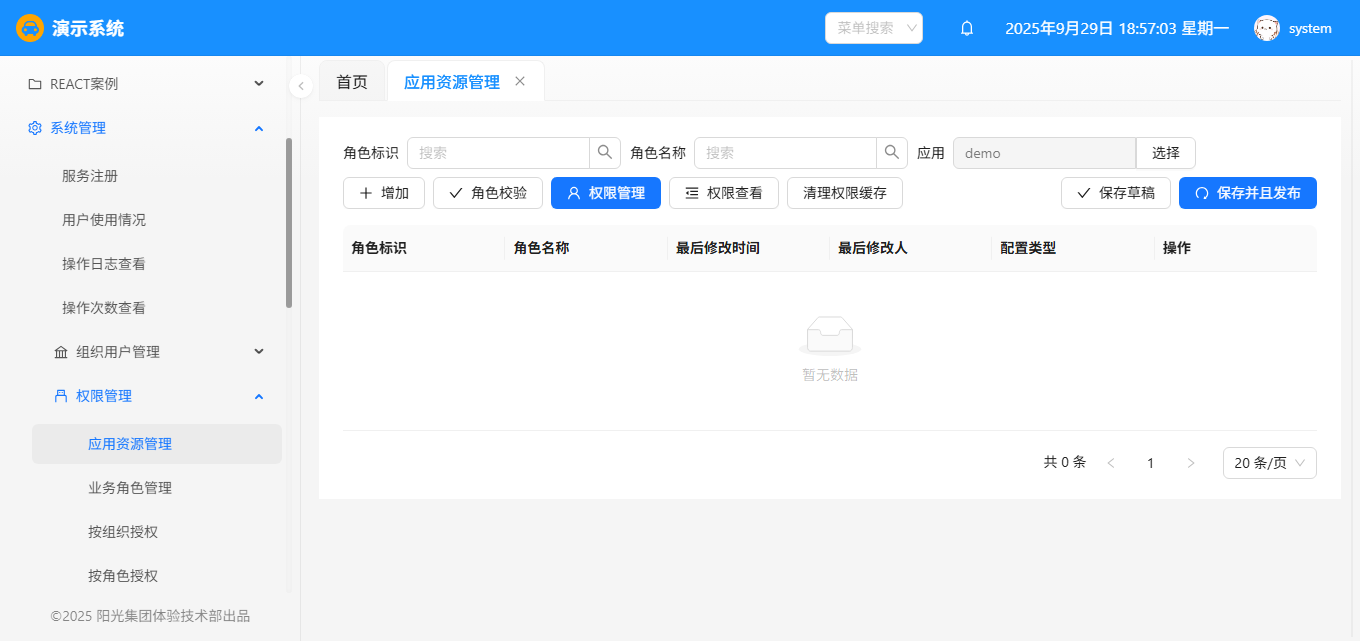Screen dimensions: 1360x641
Task: Close the 应用资源管理 tab
Action: coord(520,81)
